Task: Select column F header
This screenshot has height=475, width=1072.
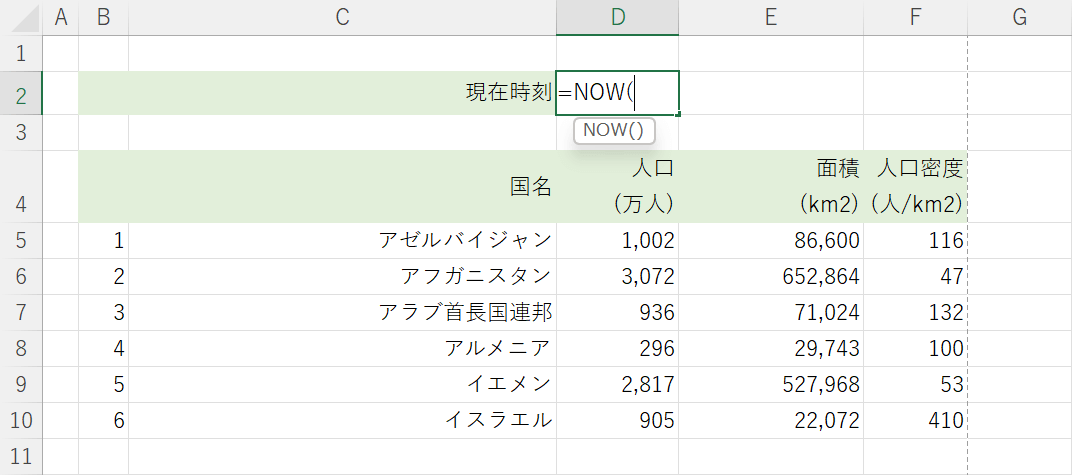Action: click(915, 17)
